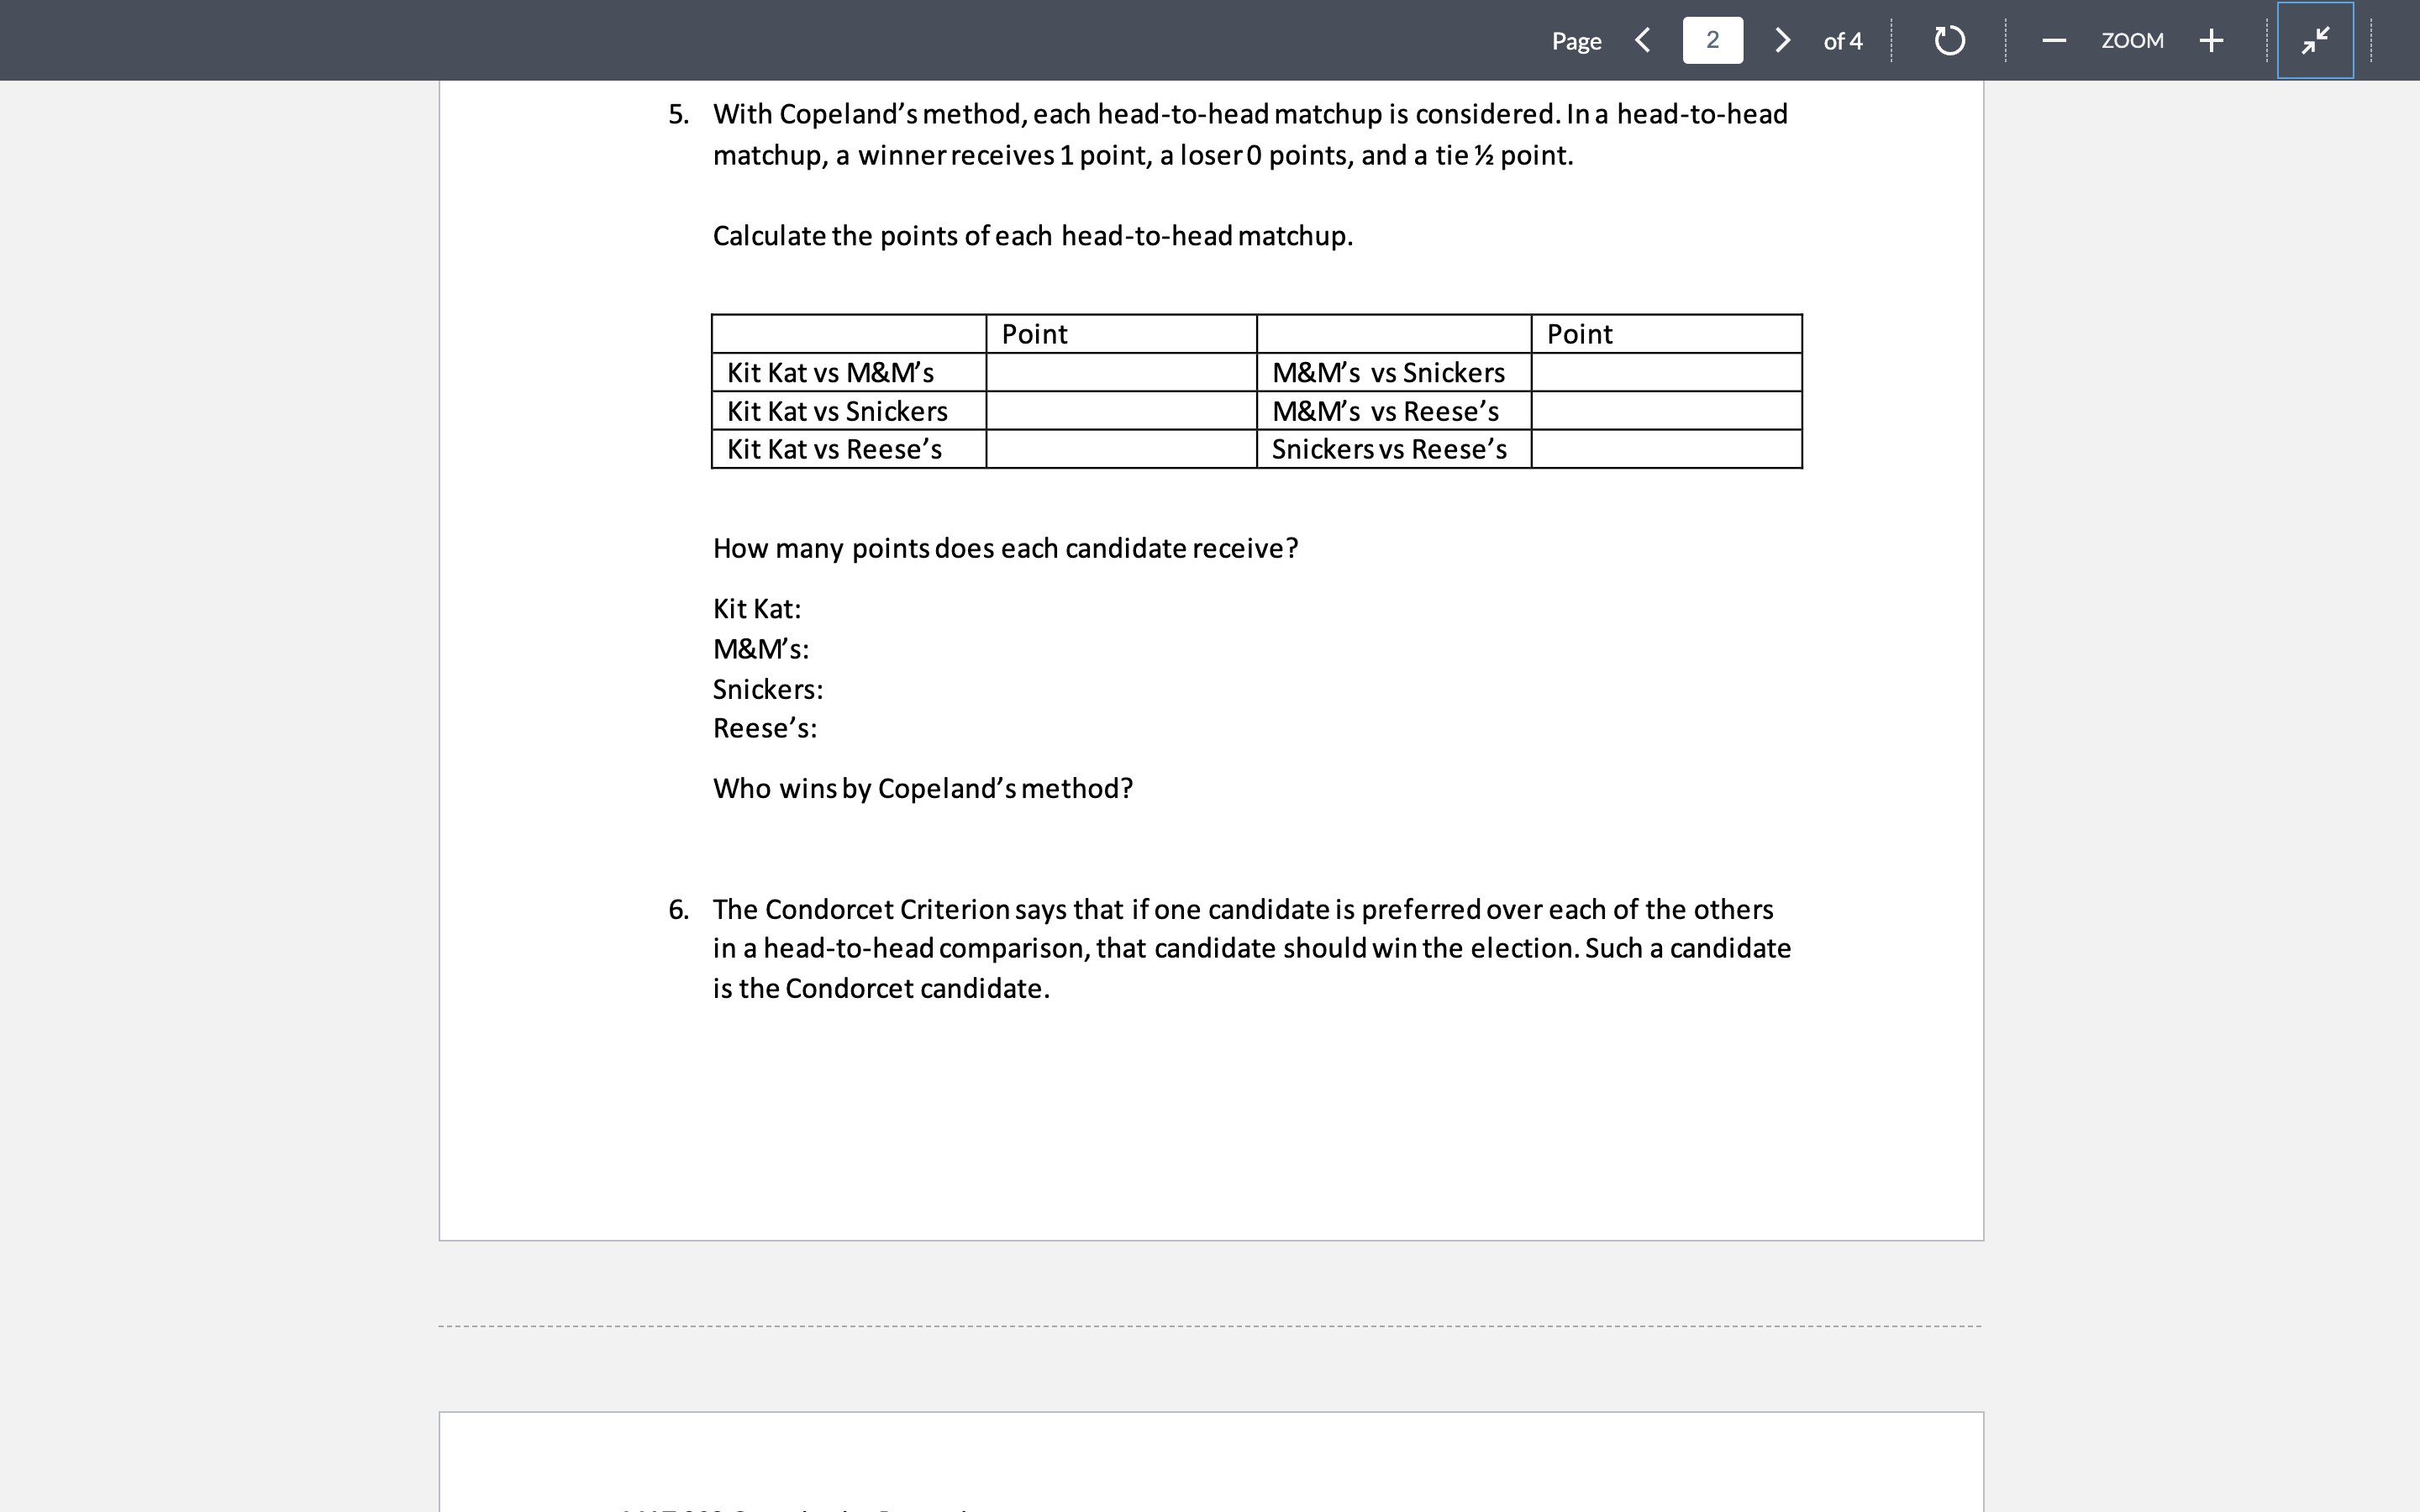Click the ZOOM label in the toolbar
Screen dimensions: 2420x1512
(x=2132, y=40)
